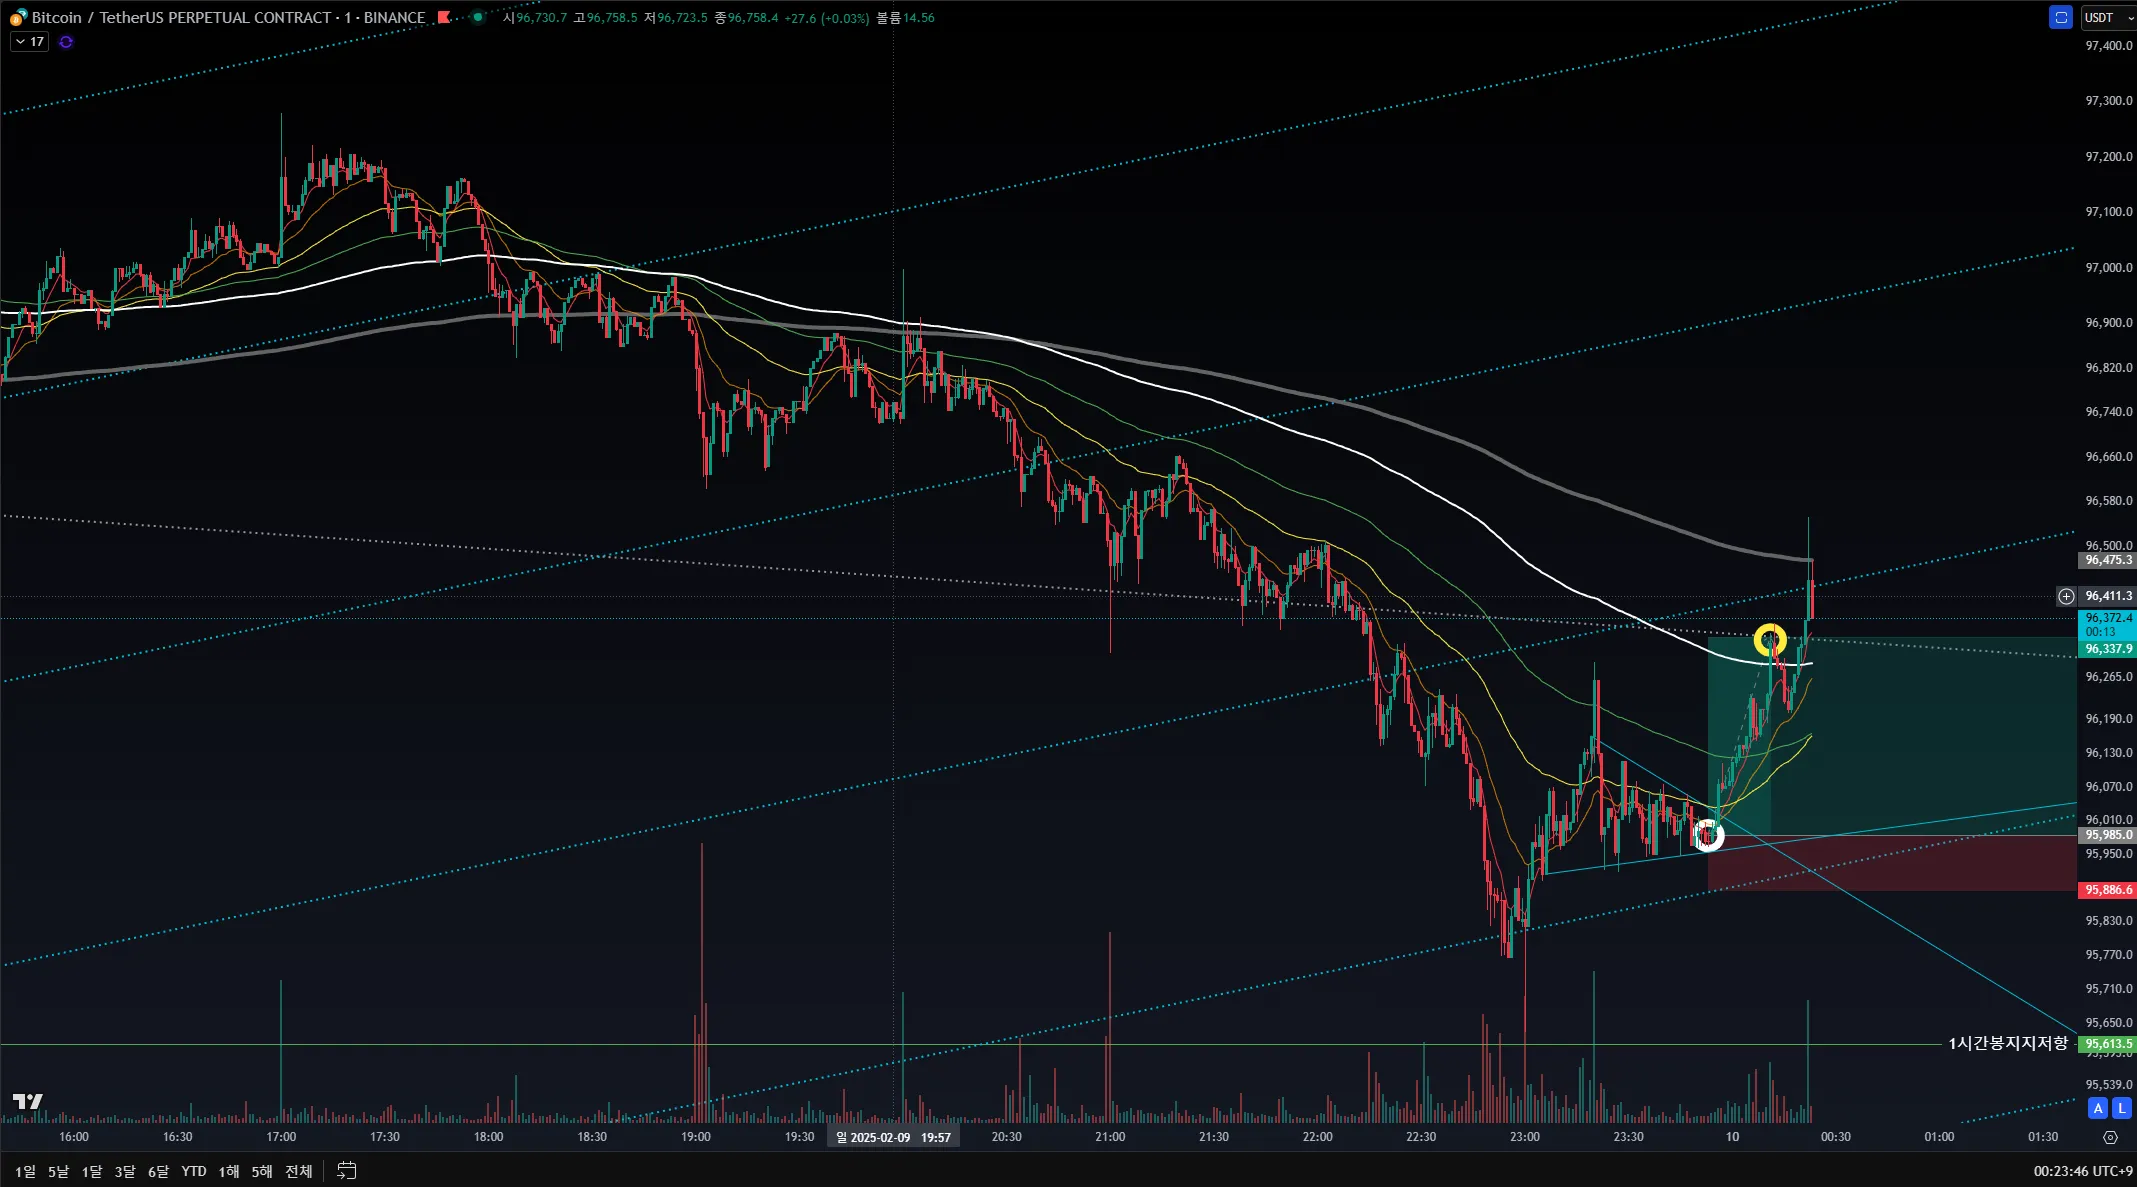Click the 21:00 time axis label
Image resolution: width=2137 pixels, height=1187 pixels.
(1110, 1137)
